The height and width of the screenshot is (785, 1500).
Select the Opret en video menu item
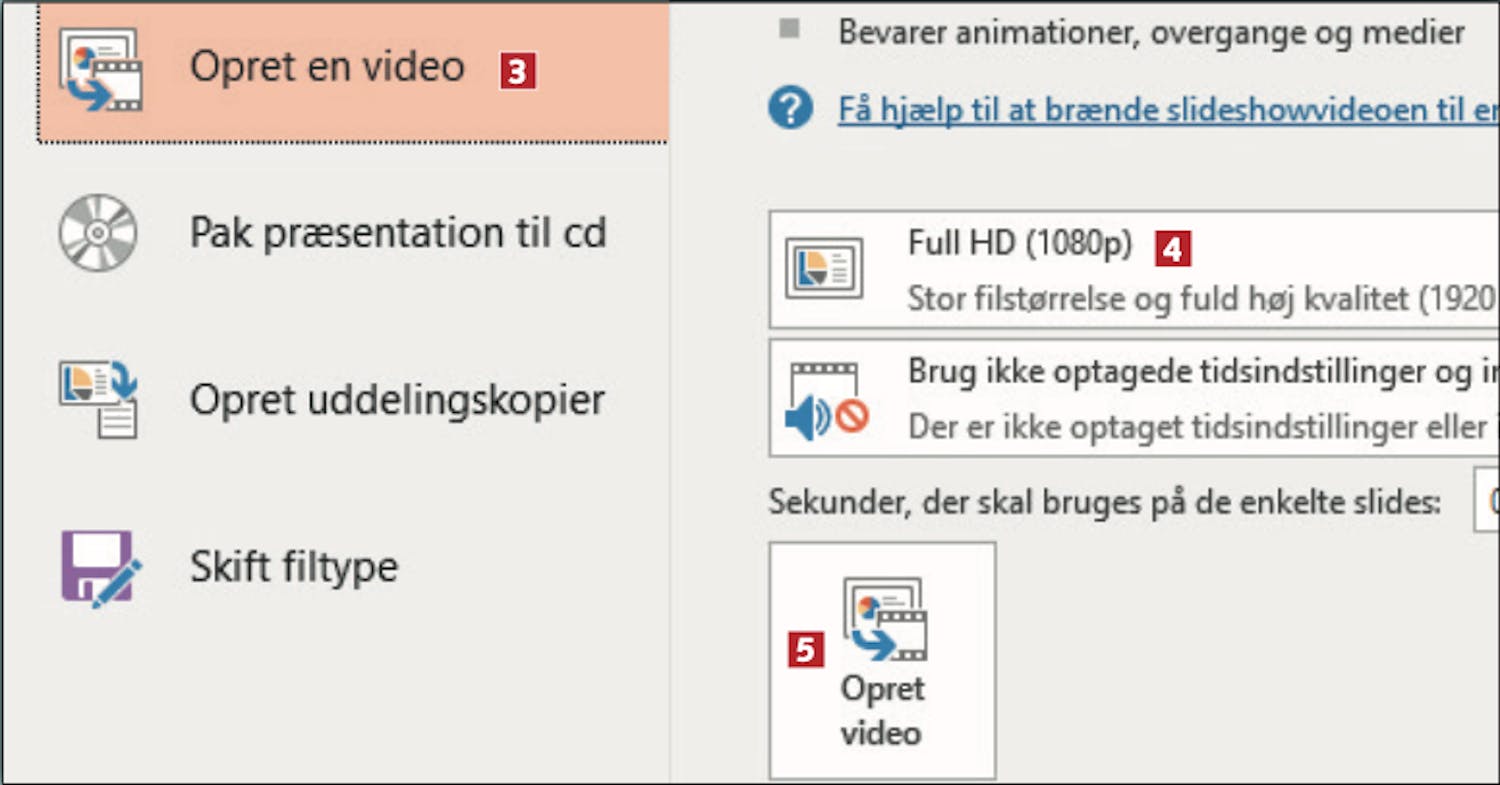[x=328, y=68]
